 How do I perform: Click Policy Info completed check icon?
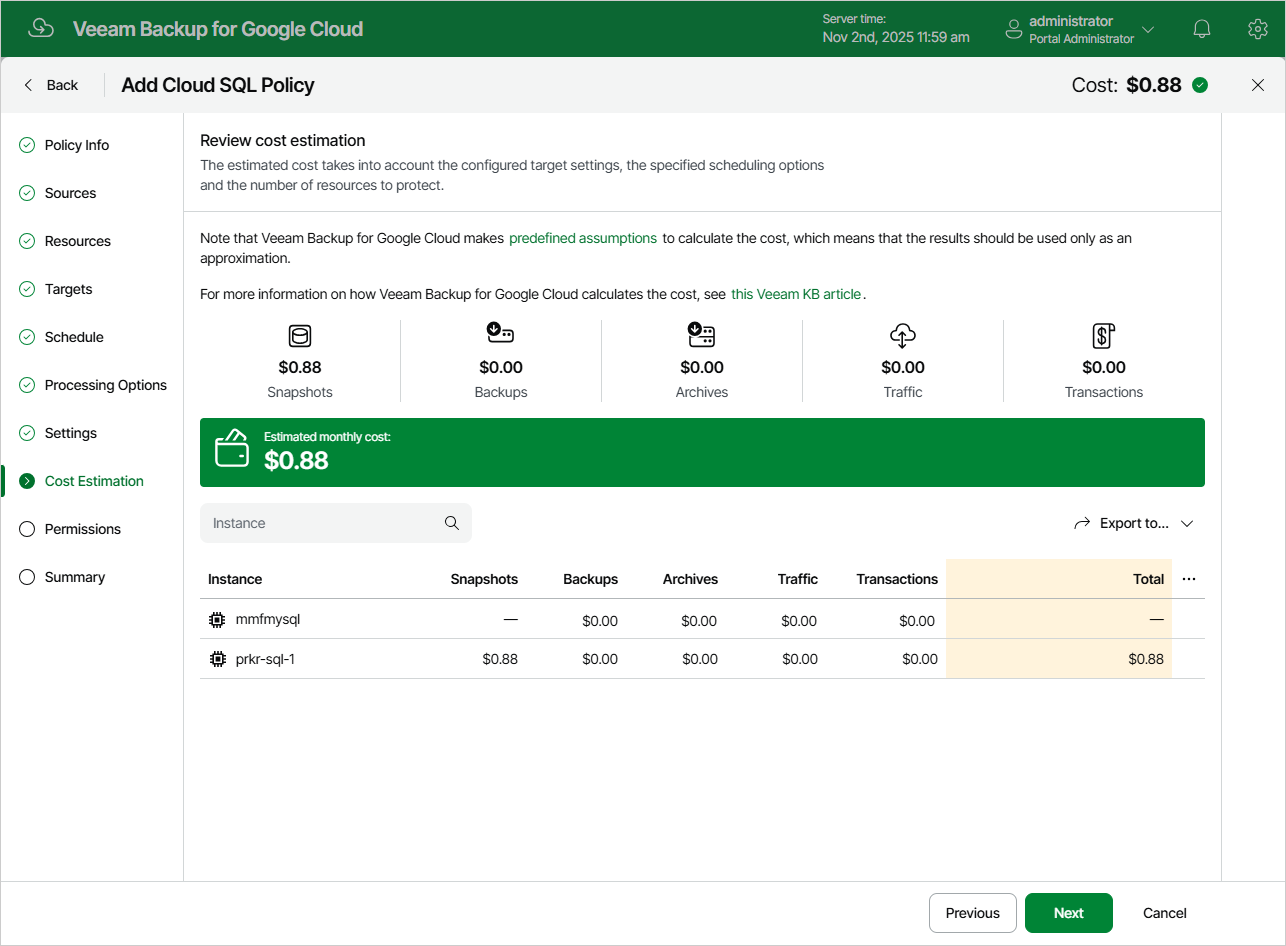(27, 145)
